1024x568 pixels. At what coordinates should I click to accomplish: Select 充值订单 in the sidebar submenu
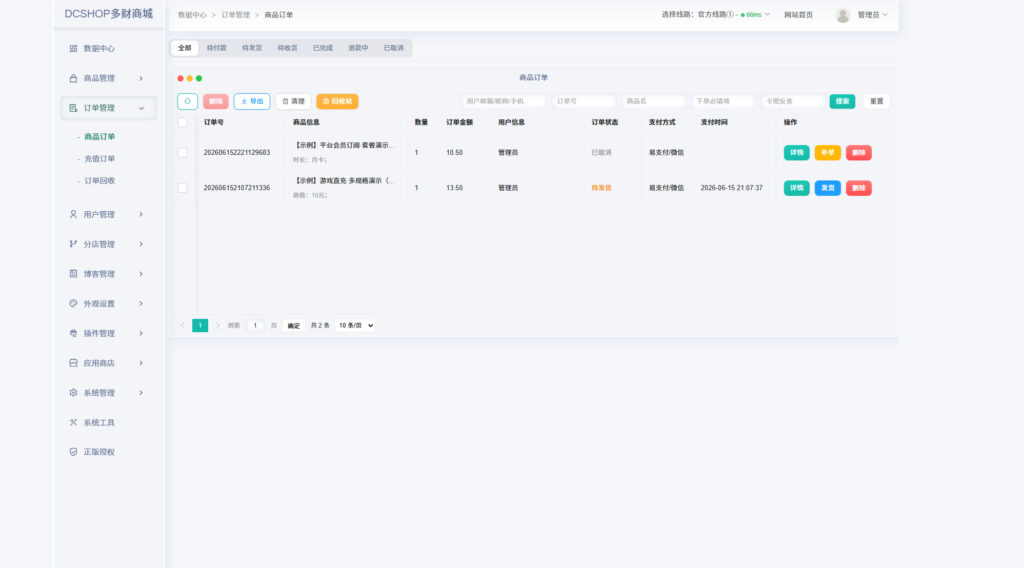pyautogui.click(x=99, y=159)
